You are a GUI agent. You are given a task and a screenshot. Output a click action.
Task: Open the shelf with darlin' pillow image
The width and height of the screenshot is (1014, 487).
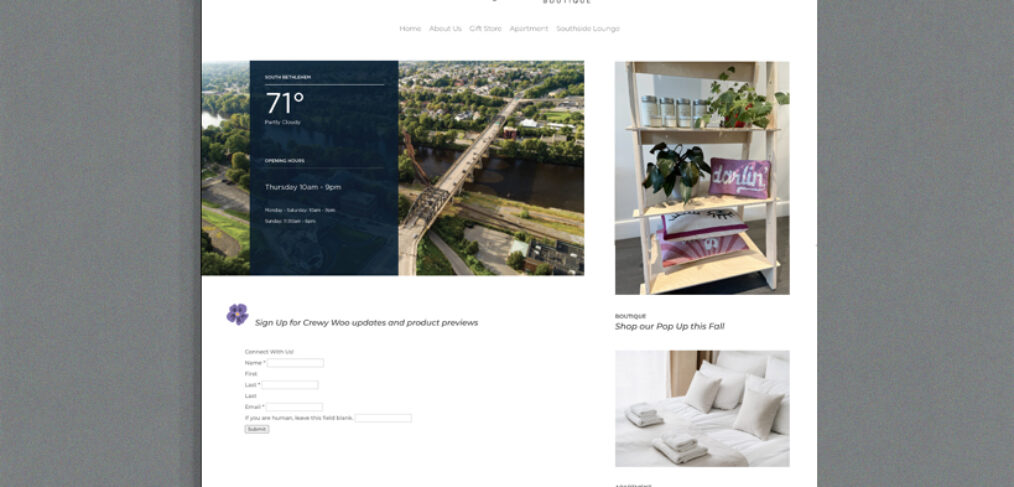[702, 178]
